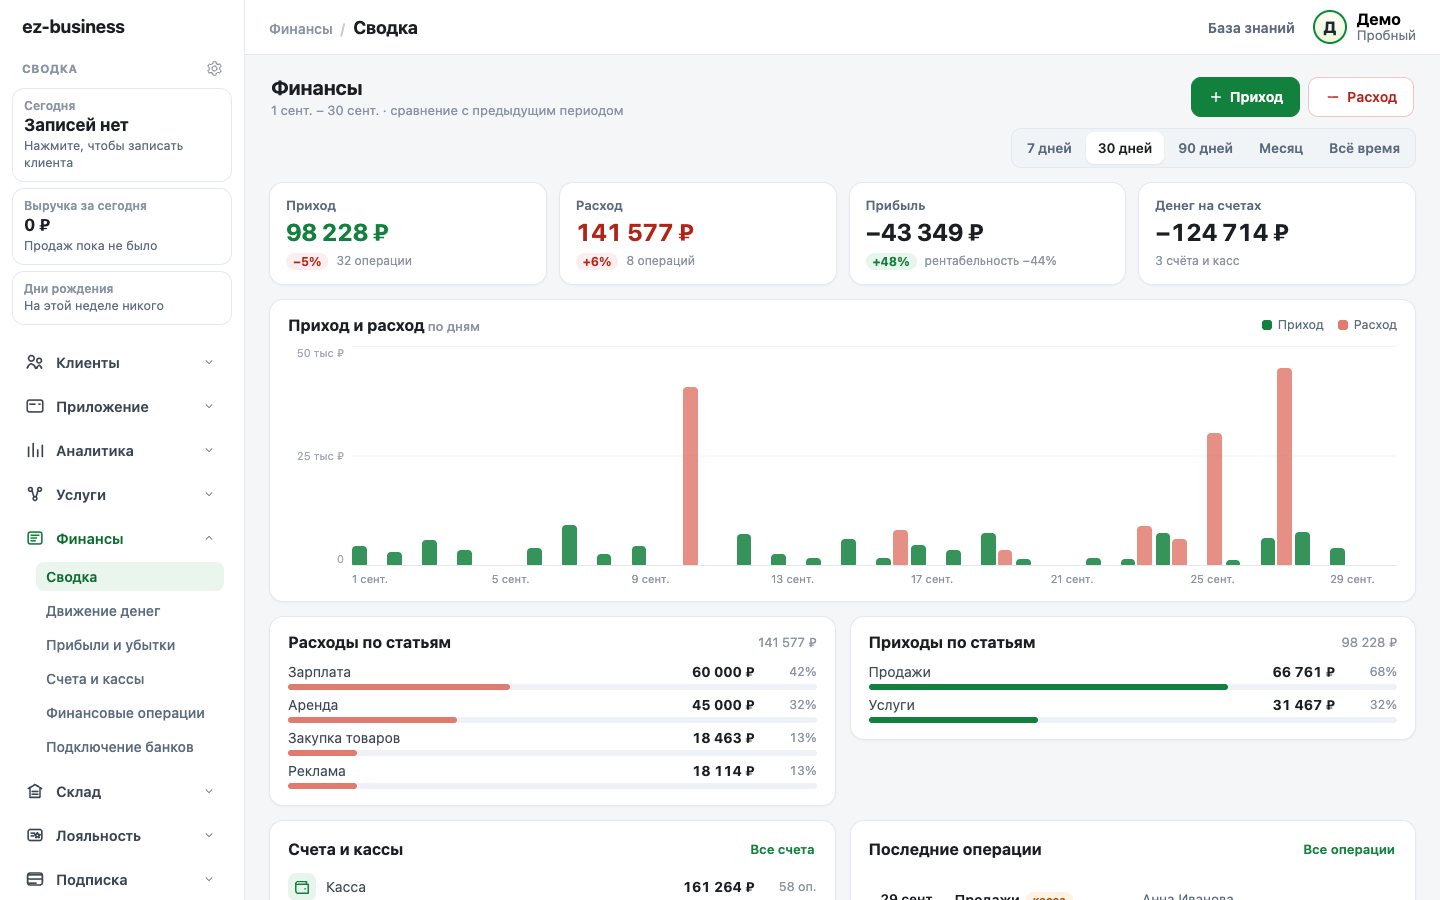Viewport: 1440px width, 900px height.
Task: Click the Клиенты people icon
Action: tap(35, 362)
